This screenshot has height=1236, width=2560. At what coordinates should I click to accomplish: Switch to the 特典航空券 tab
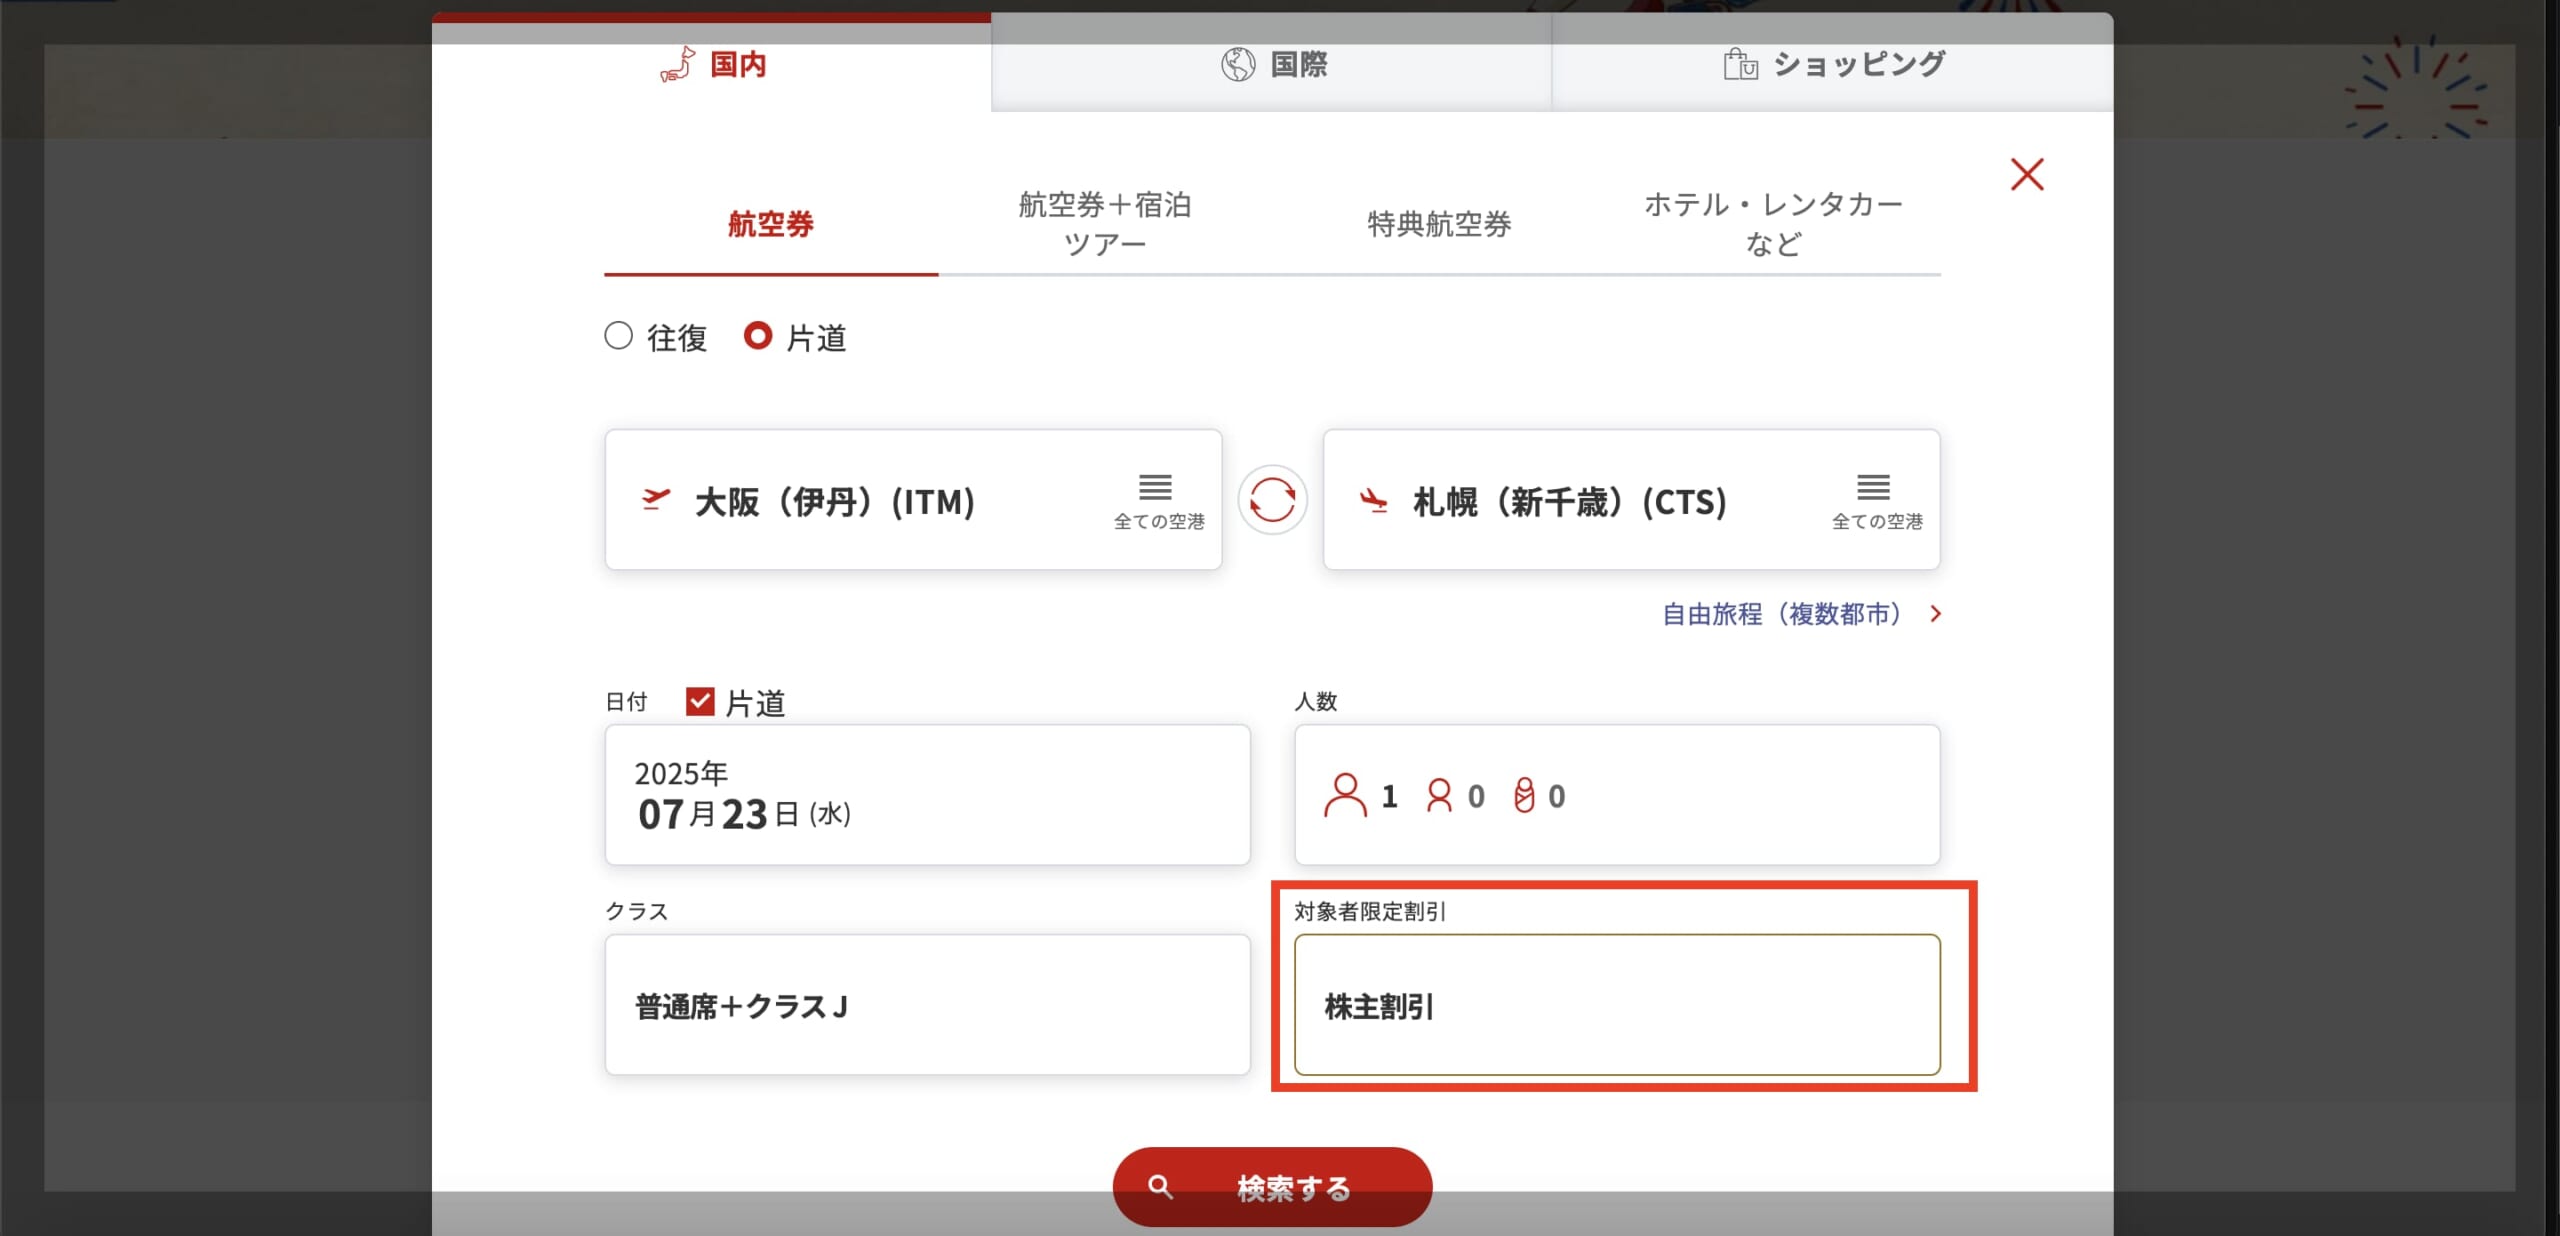coord(1438,223)
